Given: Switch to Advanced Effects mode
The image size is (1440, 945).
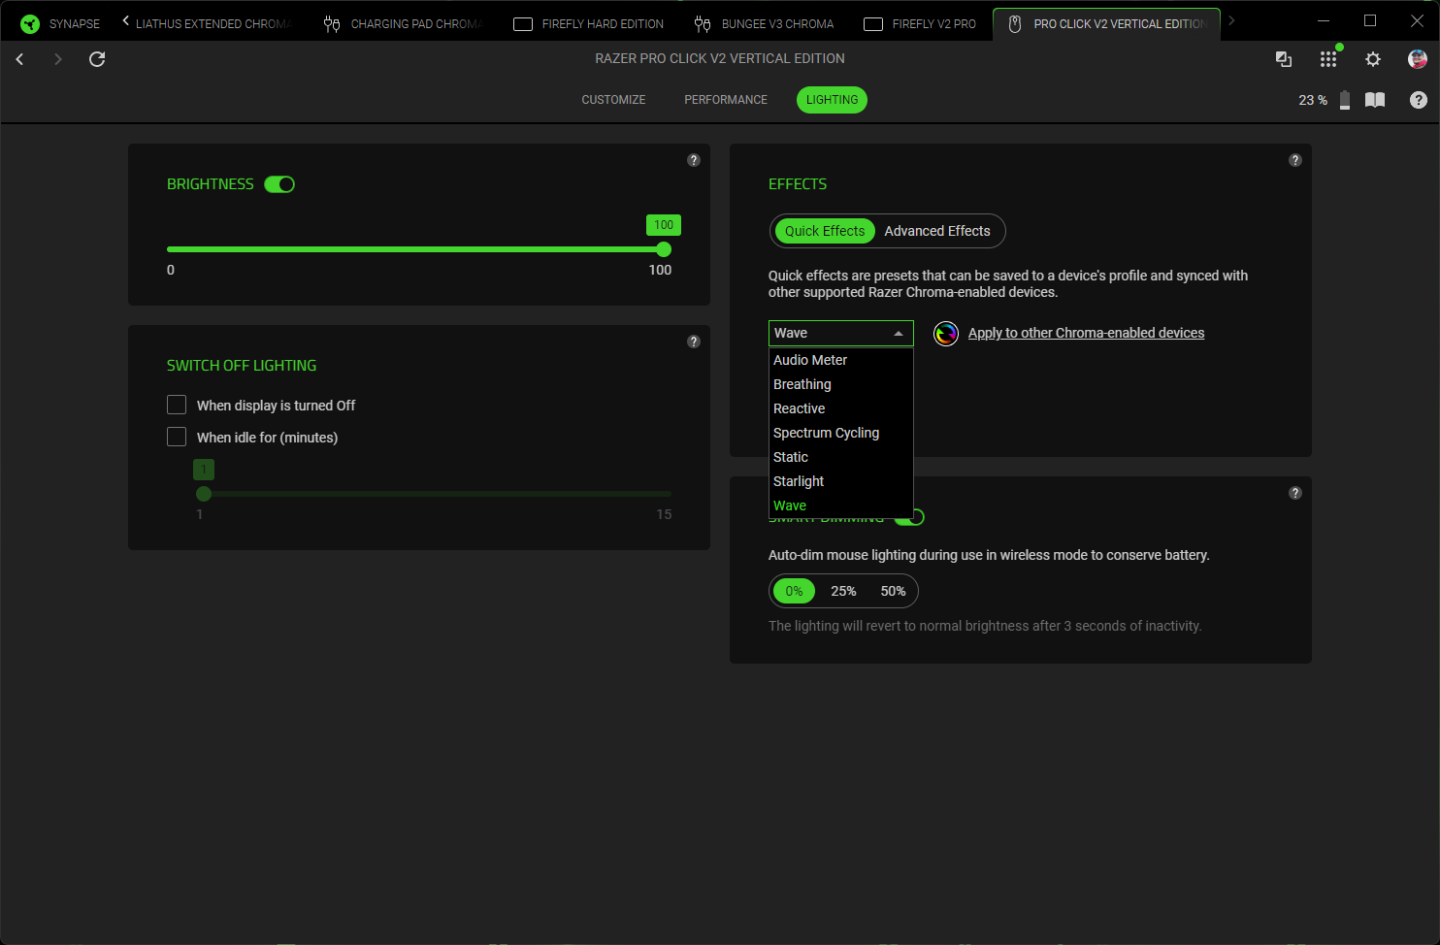Looking at the screenshot, I should 937,231.
